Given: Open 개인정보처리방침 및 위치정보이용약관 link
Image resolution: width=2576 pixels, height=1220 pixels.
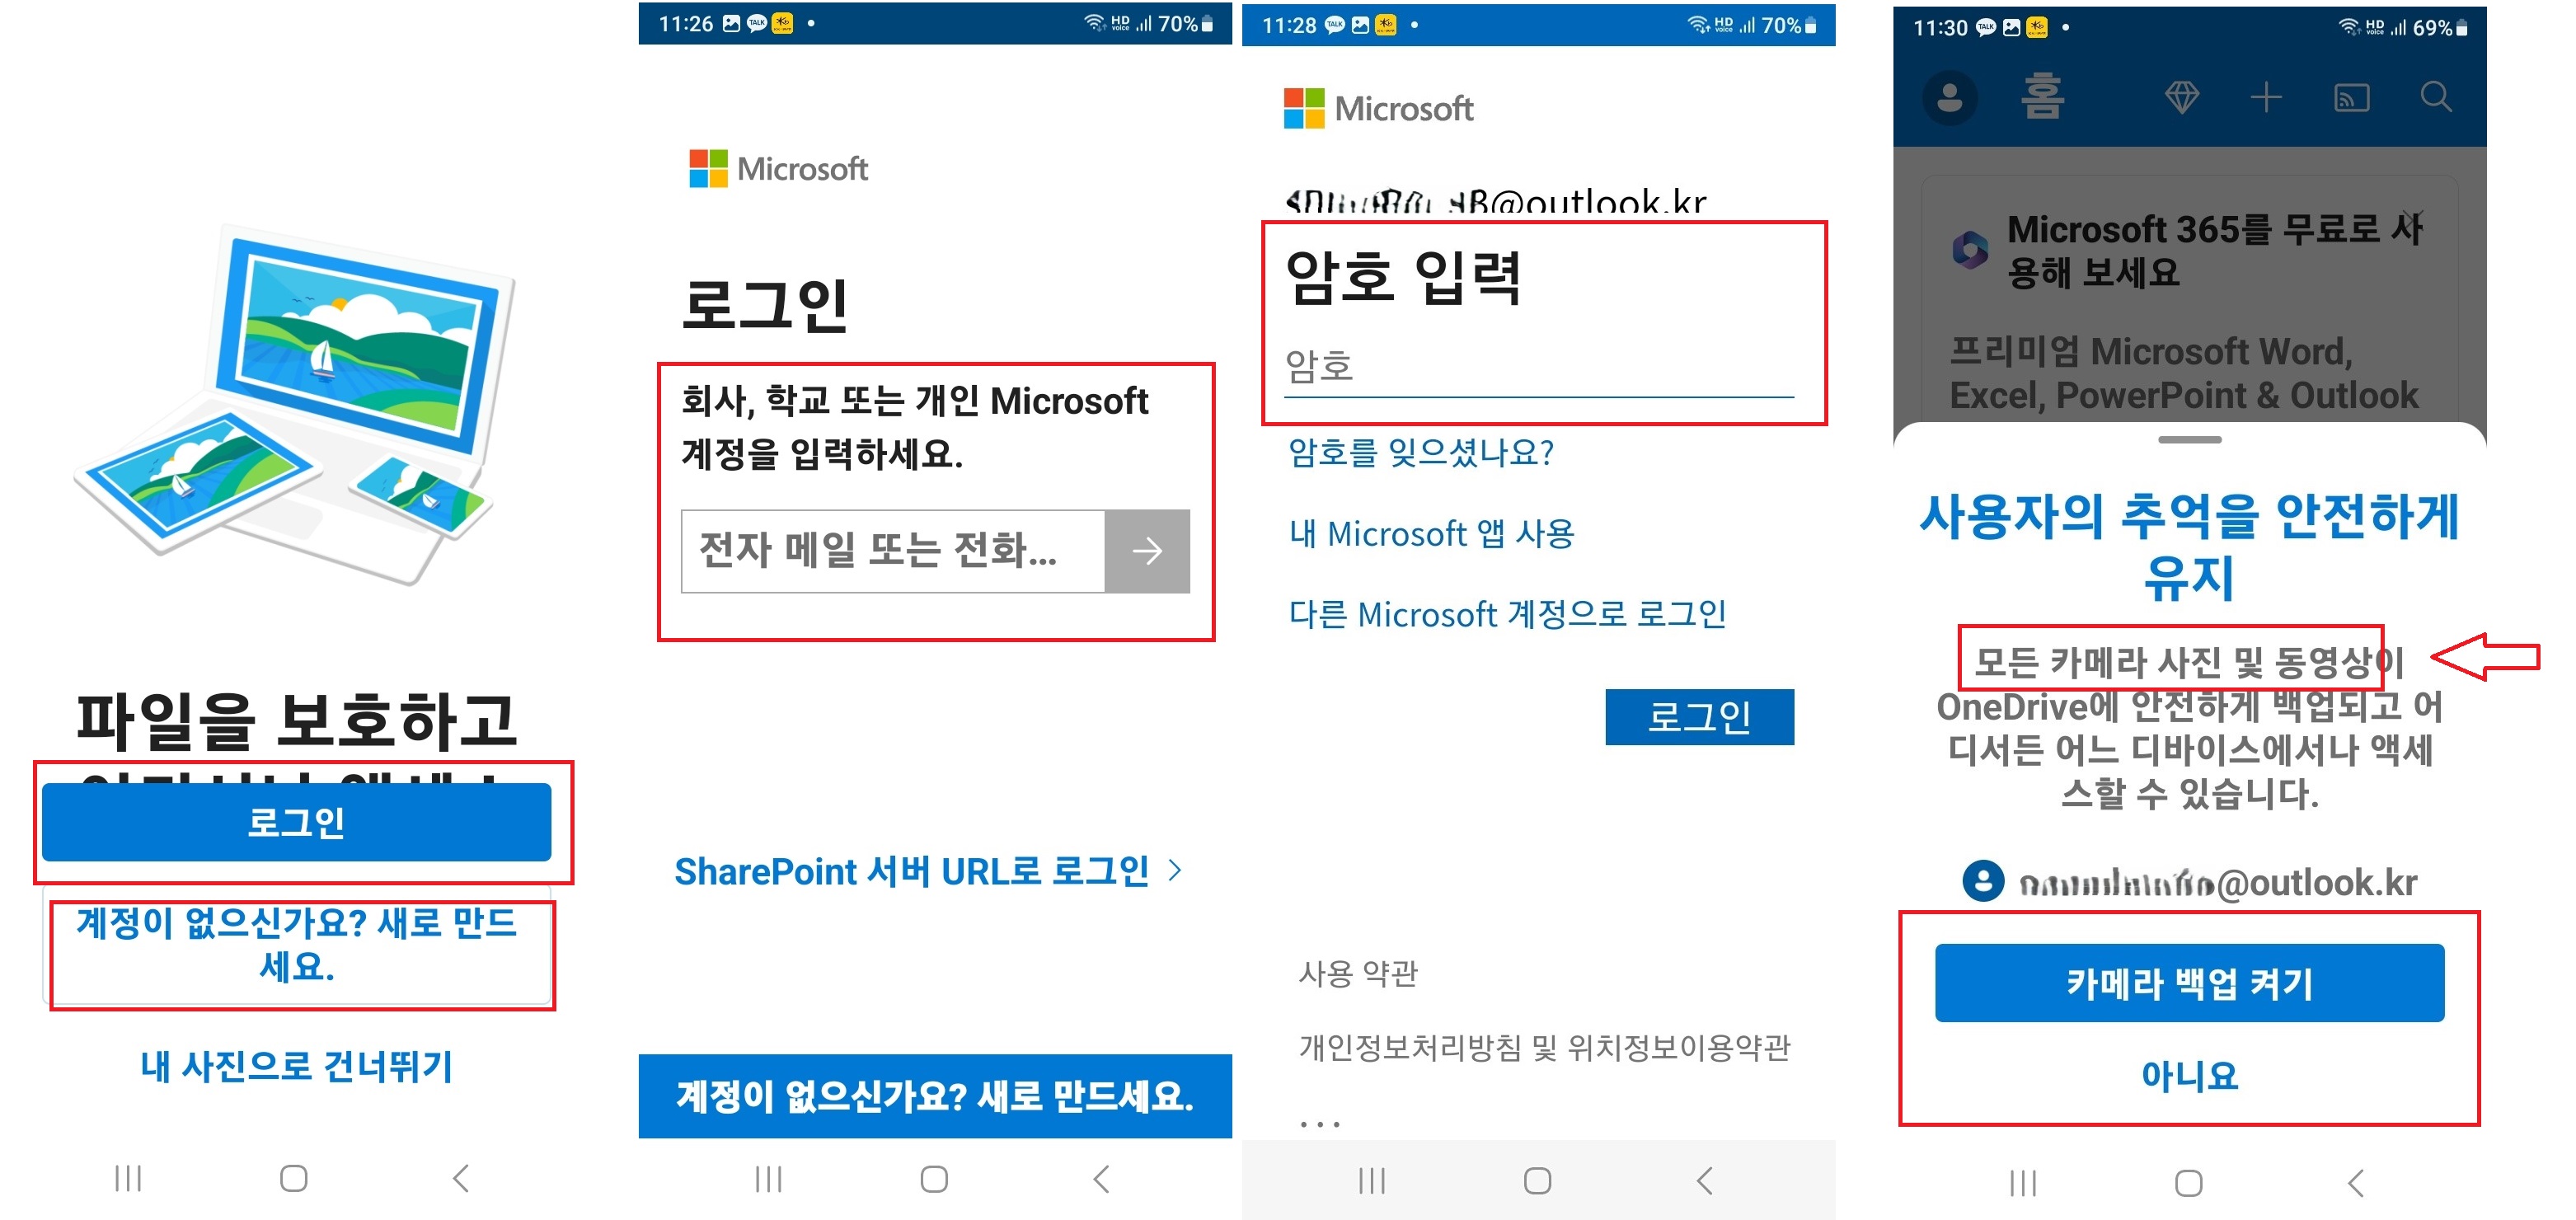Looking at the screenshot, I should click(x=1544, y=1047).
